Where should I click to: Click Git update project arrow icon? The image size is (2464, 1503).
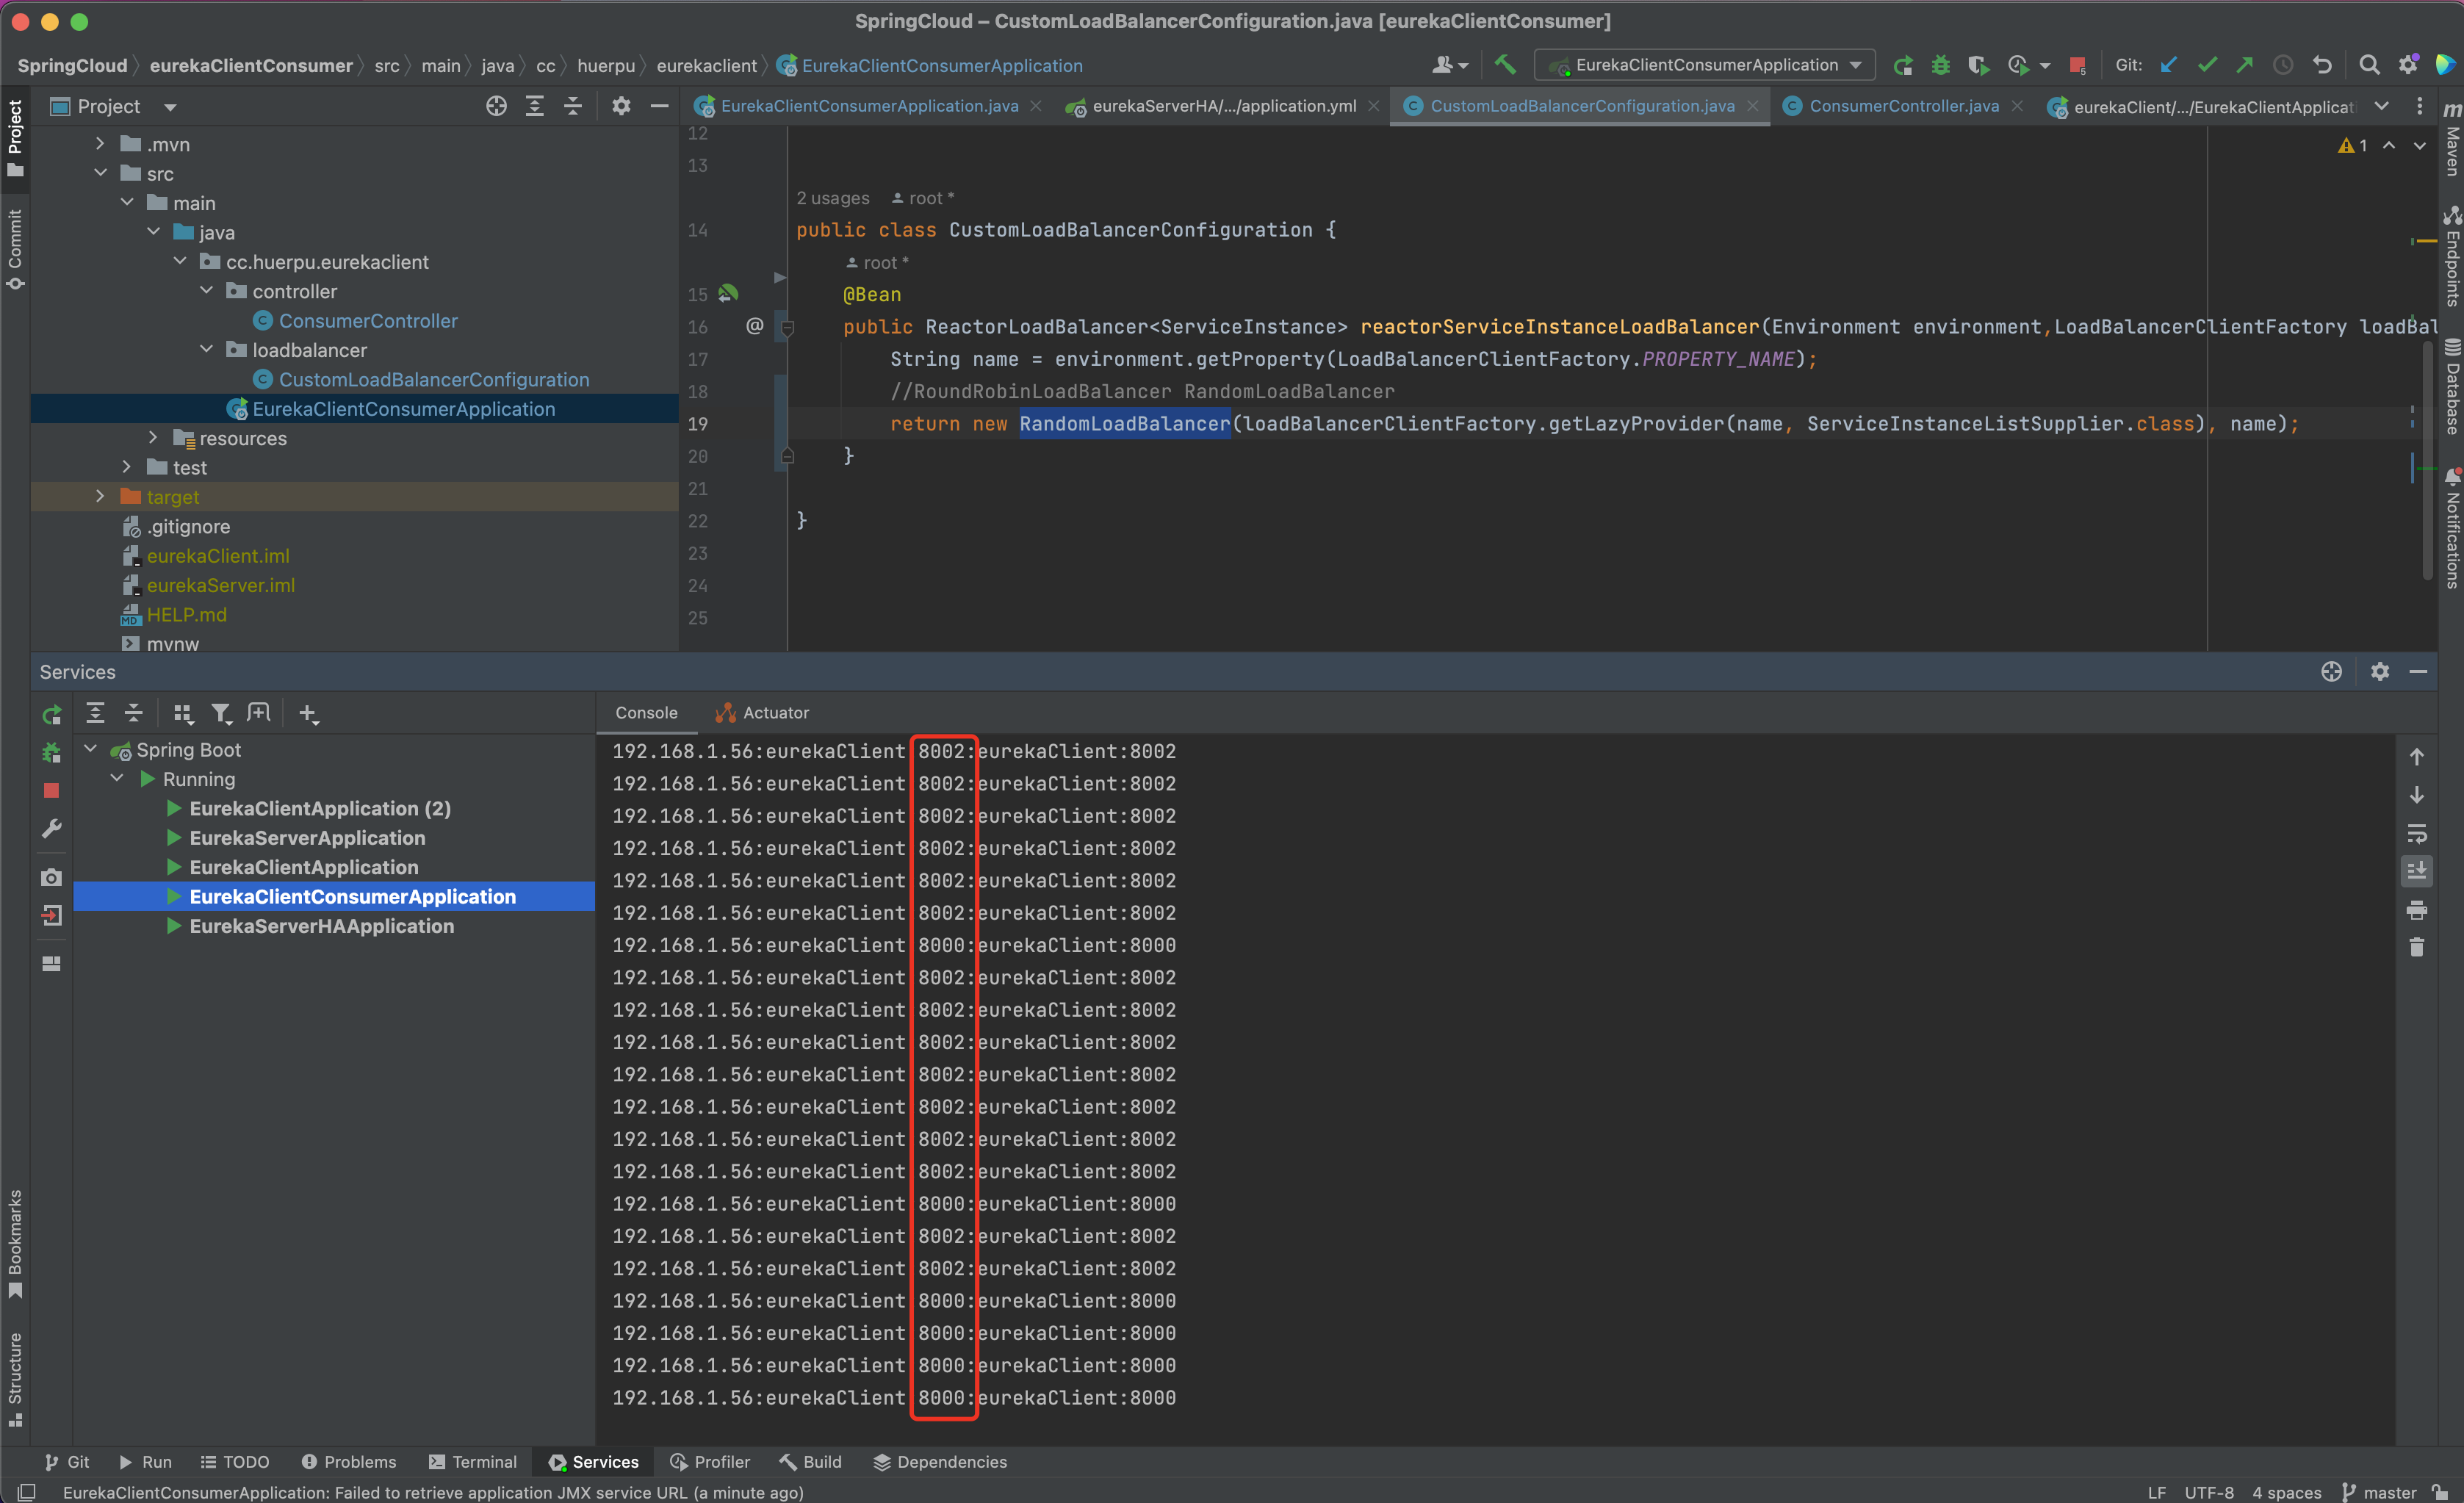[2168, 65]
